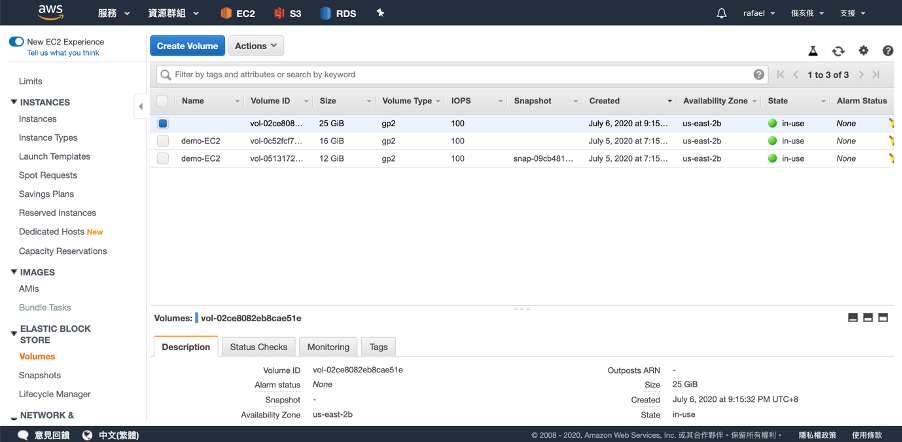Open 意見回饋 feedback link
Image resolution: width=902 pixels, height=442 pixels.
[52, 435]
